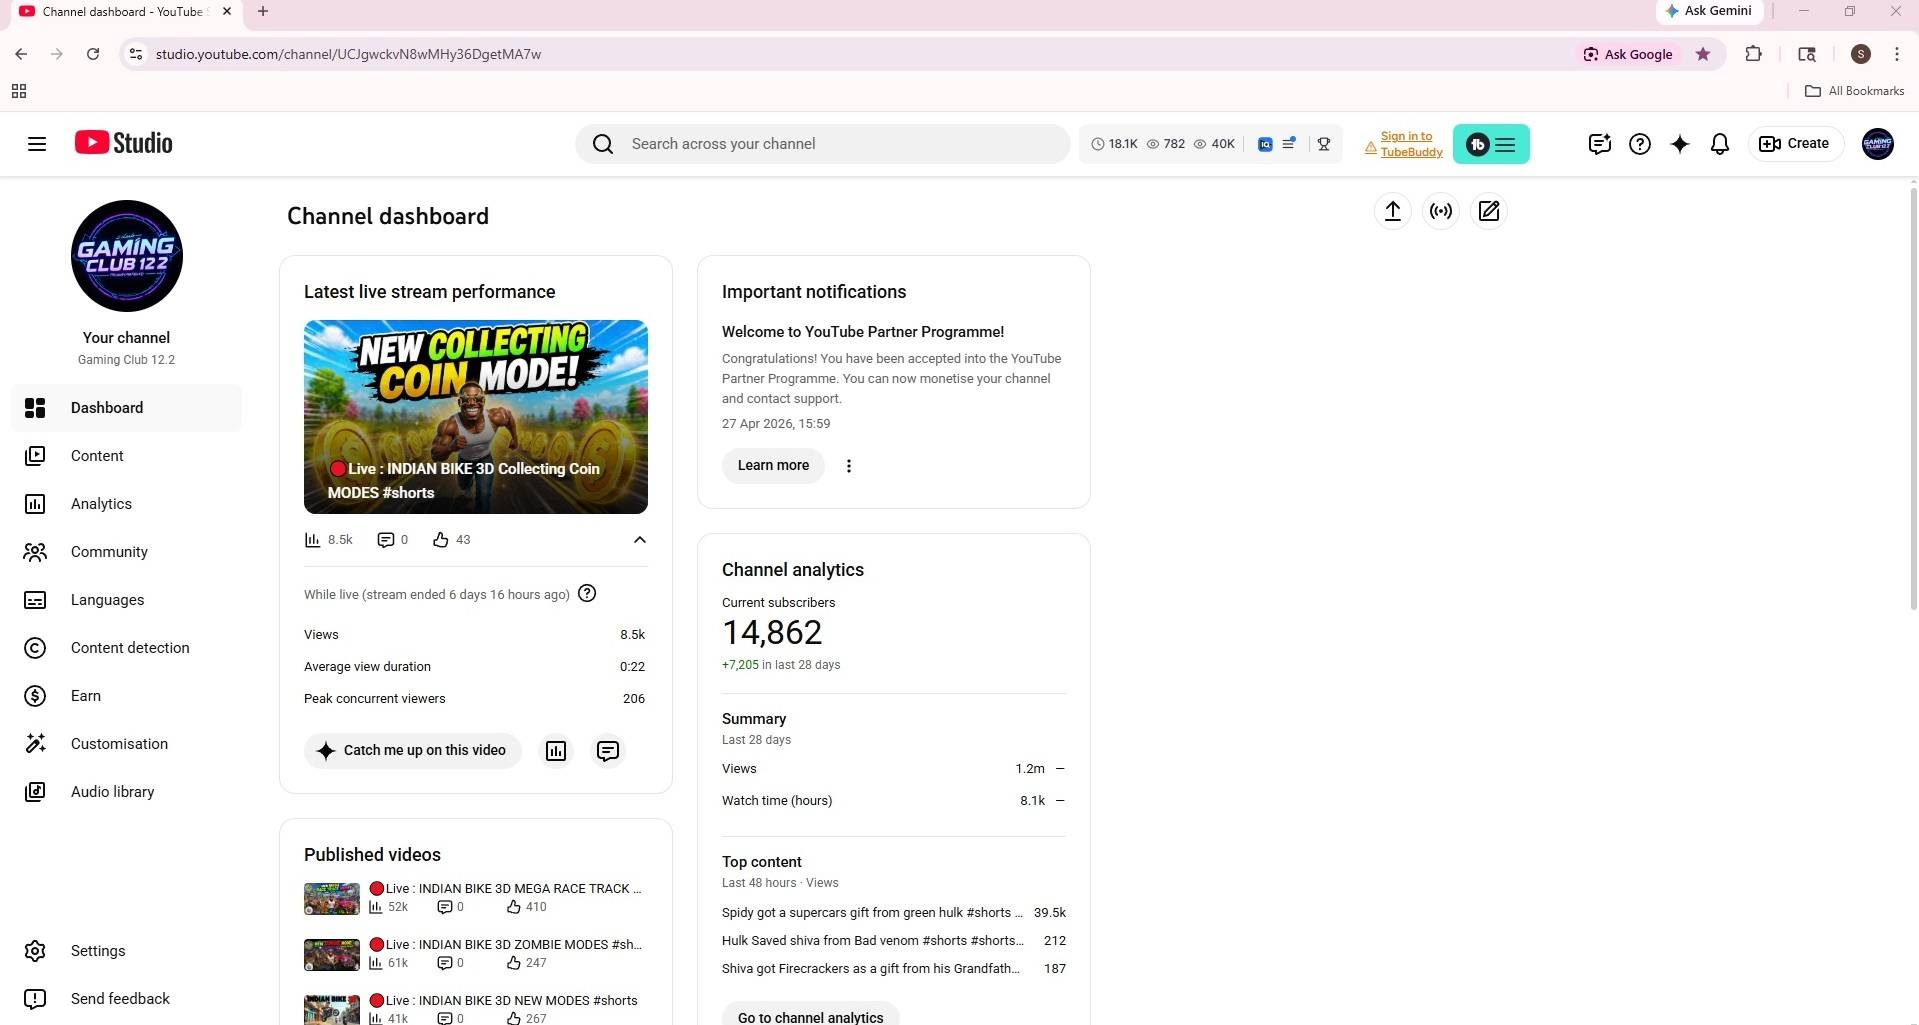The height and width of the screenshot is (1025, 1919).
Task: Click the hamburger menu to collapse sidebar
Action: [x=37, y=144]
